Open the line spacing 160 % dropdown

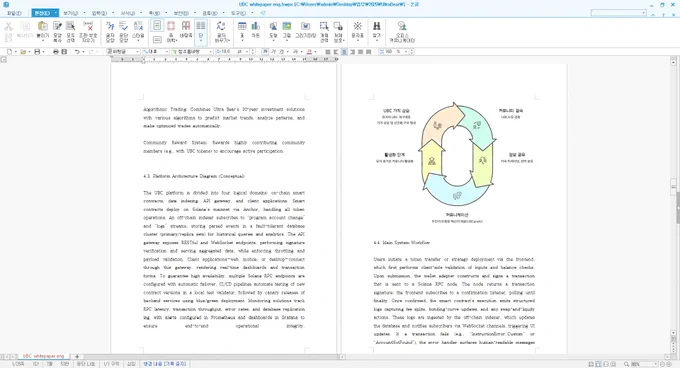[x=406, y=52]
